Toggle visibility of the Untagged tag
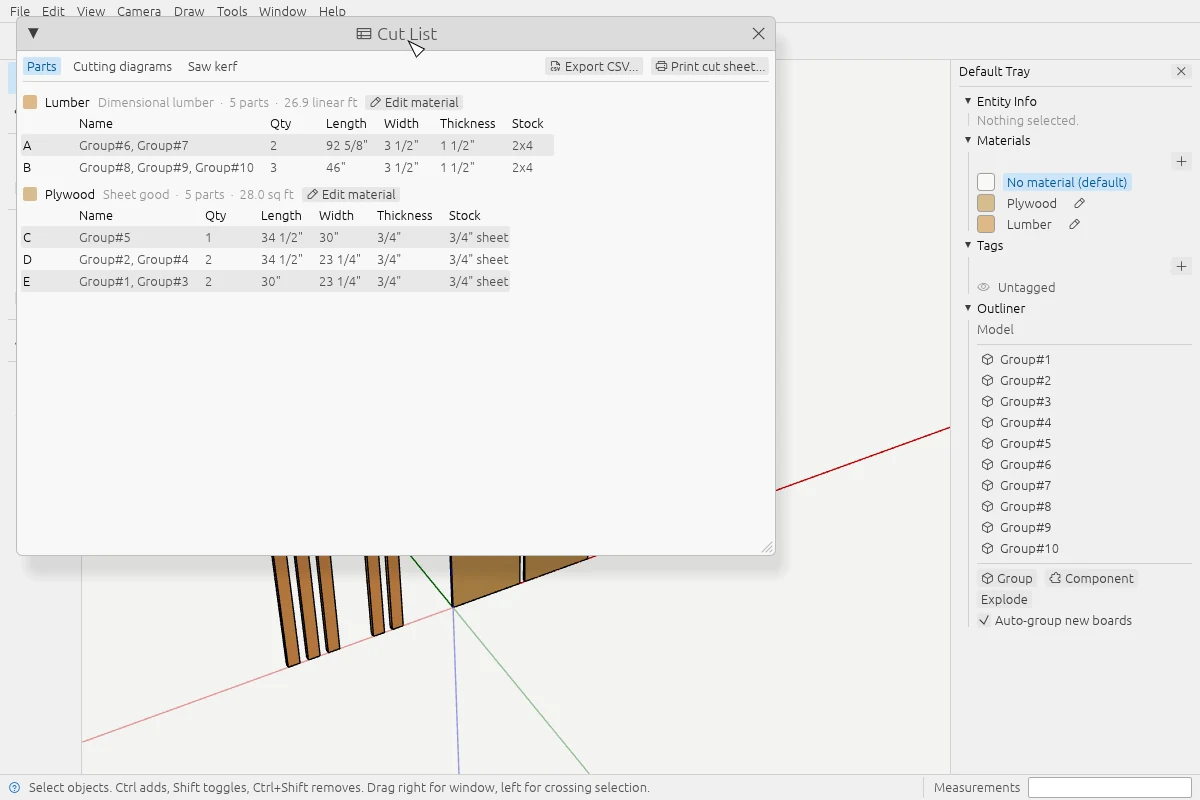1200x800 pixels. (984, 287)
